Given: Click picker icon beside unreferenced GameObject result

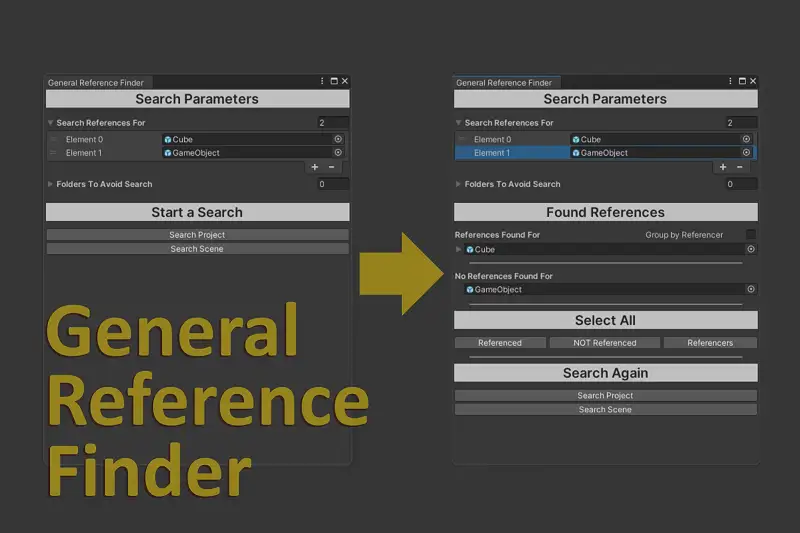Looking at the screenshot, I should click(x=751, y=289).
